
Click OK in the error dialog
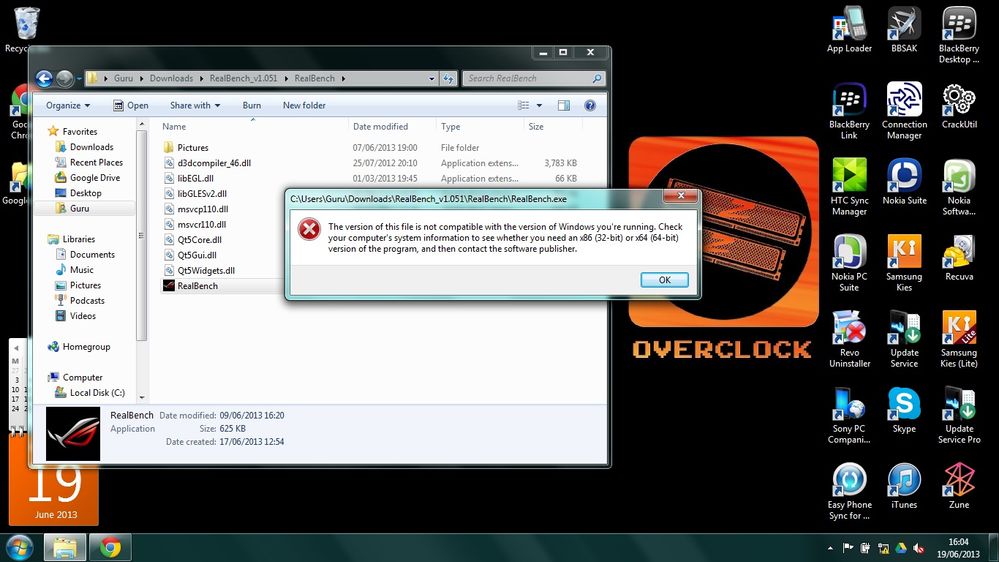pyautogui.click(x=664, y=280)
